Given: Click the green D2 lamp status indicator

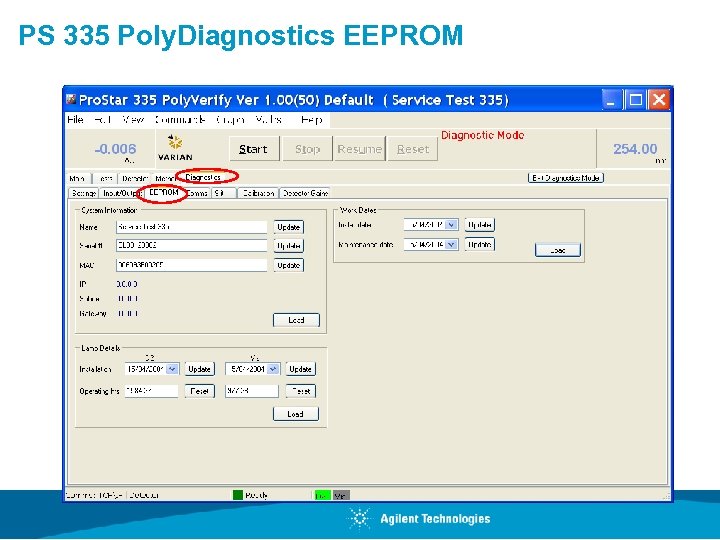Looking at the screenshot, I should pos(322,495).
